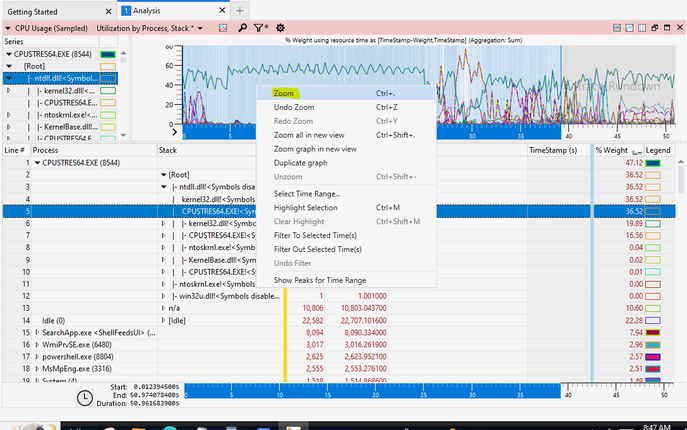Click the chart type icon beside the preset name

(223, 28)
